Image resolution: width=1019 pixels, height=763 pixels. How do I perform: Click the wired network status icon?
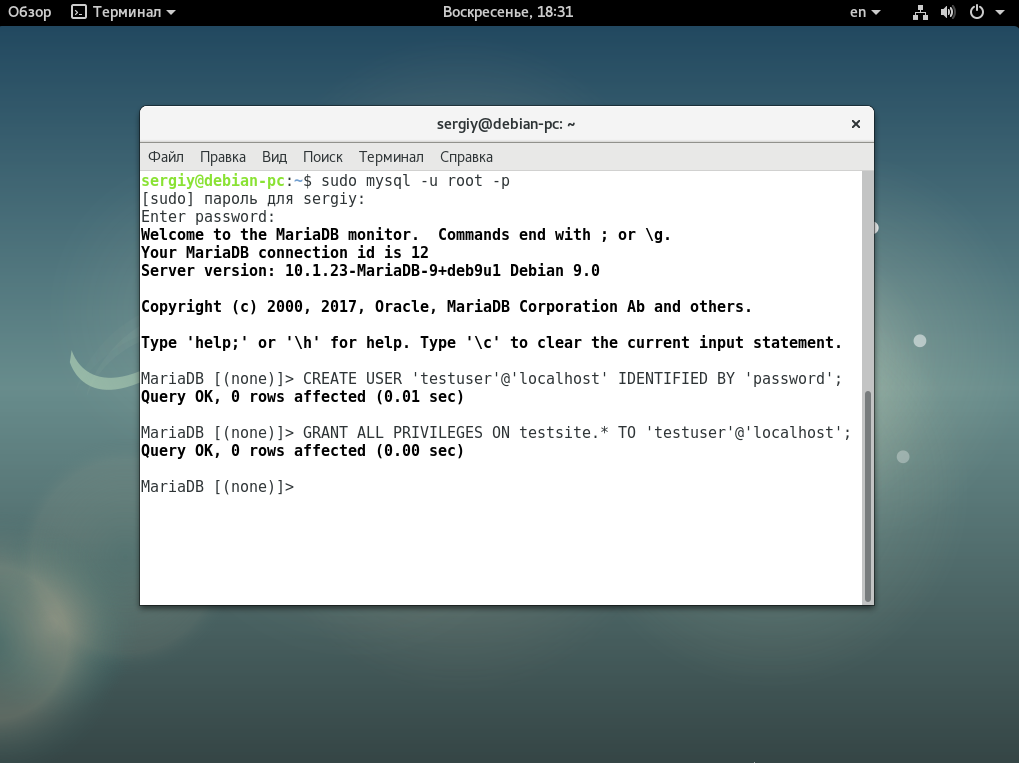tap(920, 12)
